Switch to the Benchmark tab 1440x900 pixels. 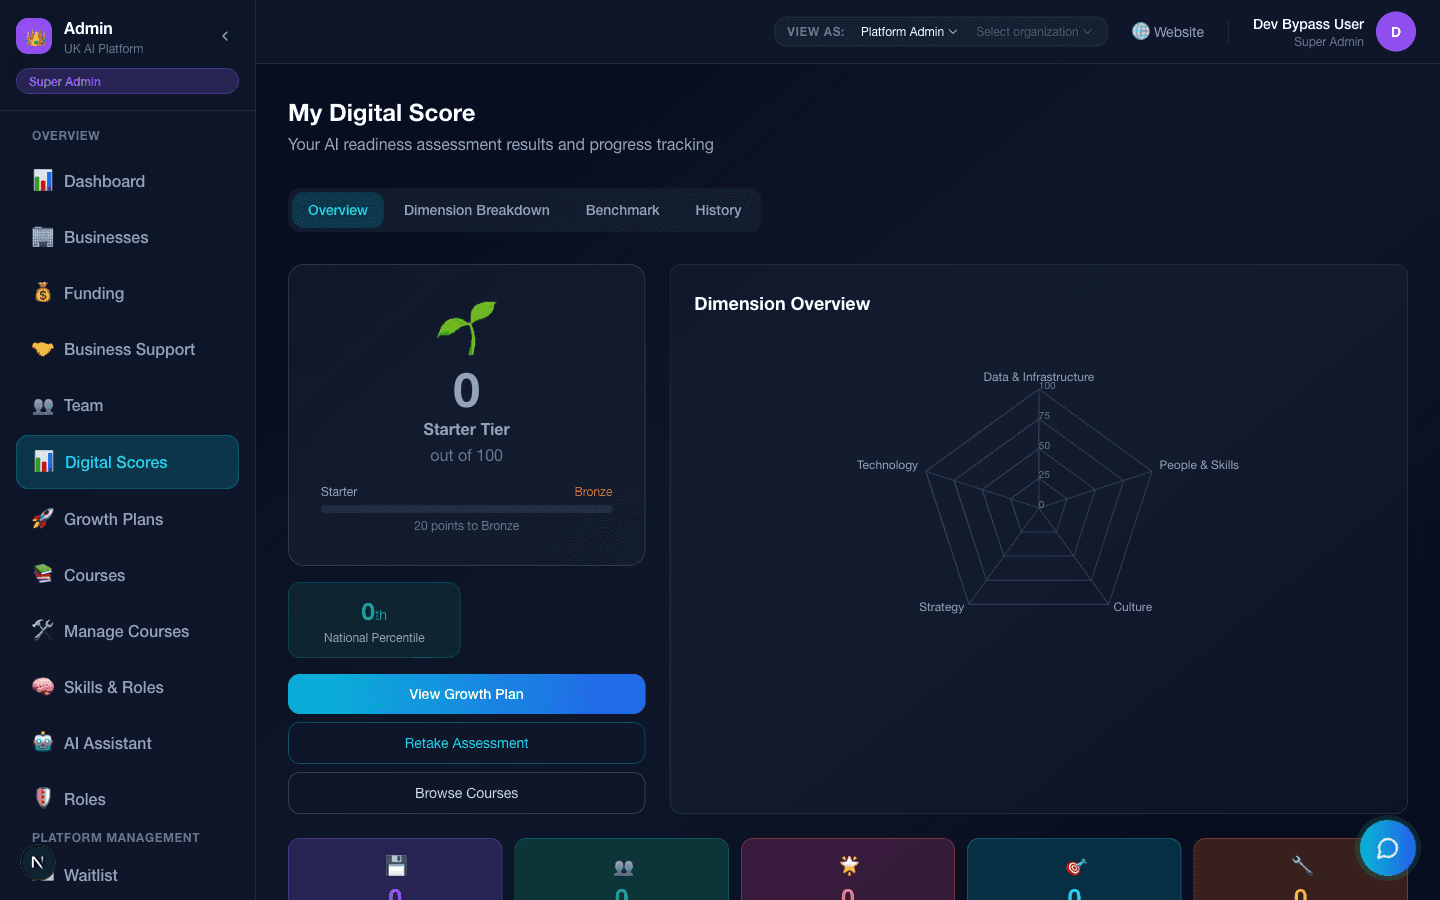[x=622, y=210]
